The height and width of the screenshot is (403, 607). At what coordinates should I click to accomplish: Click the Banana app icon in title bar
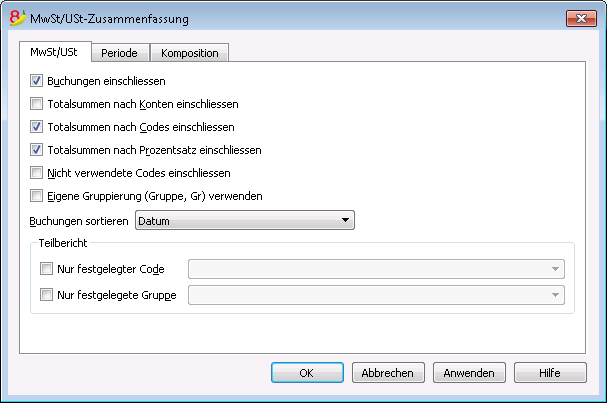[x=17, y=18]
